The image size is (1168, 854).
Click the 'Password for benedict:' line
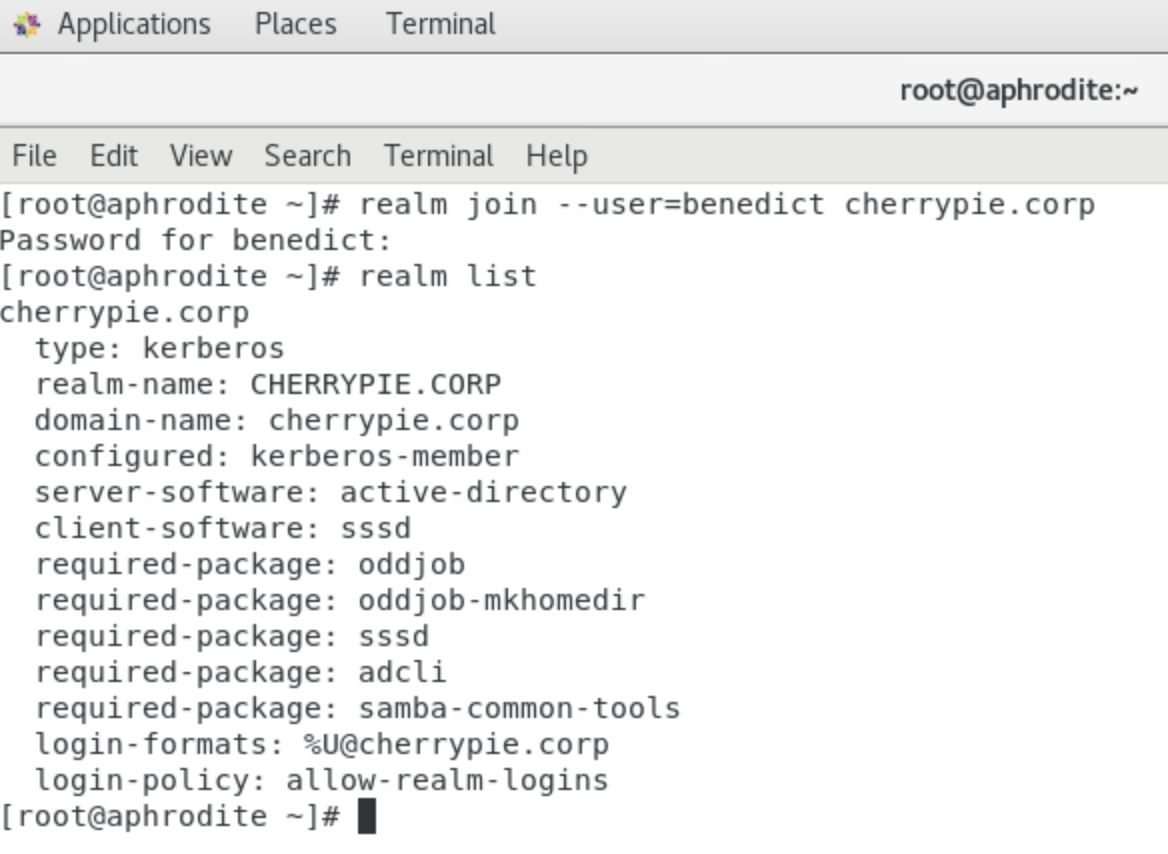click(196, 241)
